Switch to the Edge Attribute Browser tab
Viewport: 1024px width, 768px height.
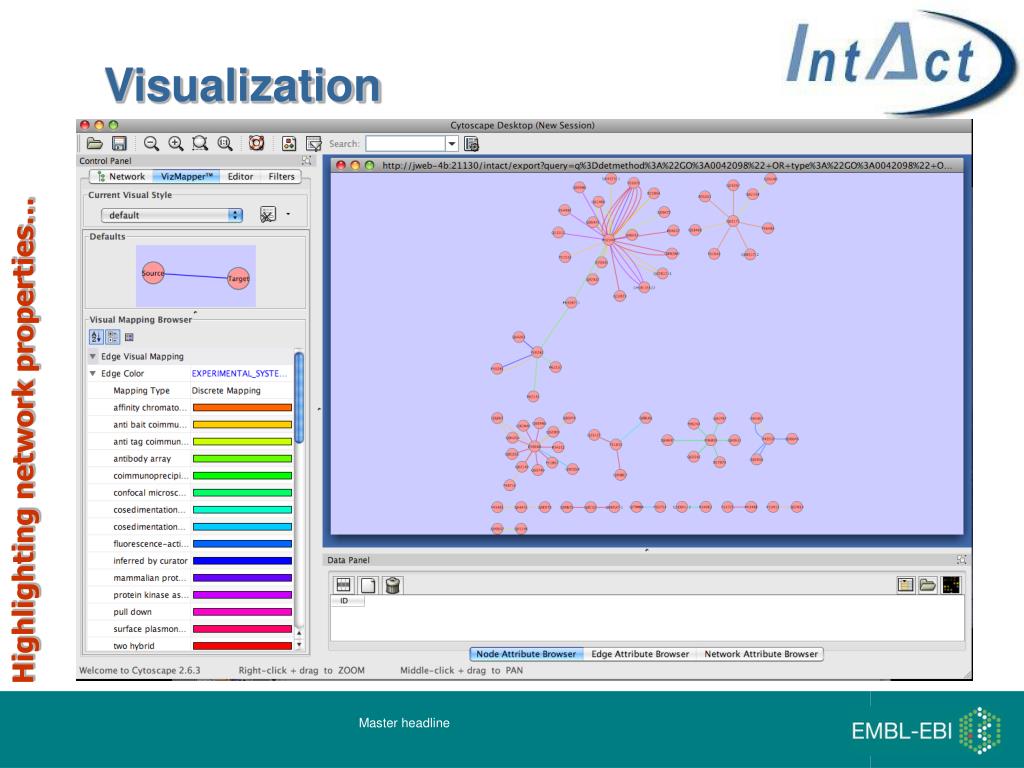click(640, 654)
